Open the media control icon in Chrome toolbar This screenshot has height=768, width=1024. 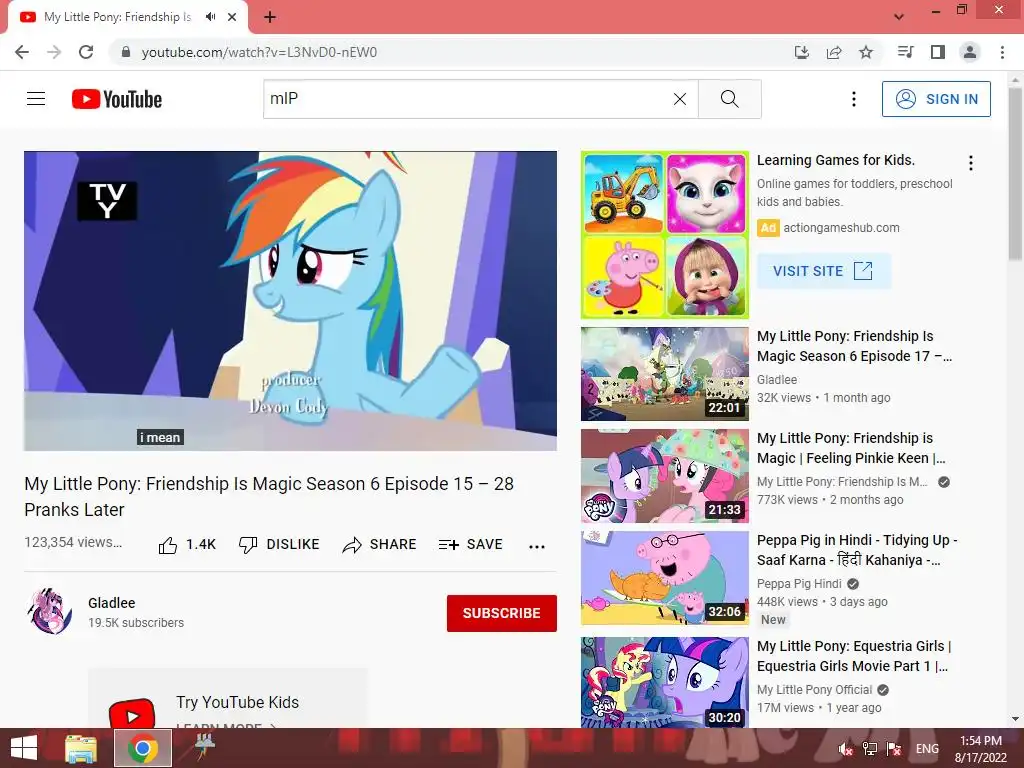point(905,52)
